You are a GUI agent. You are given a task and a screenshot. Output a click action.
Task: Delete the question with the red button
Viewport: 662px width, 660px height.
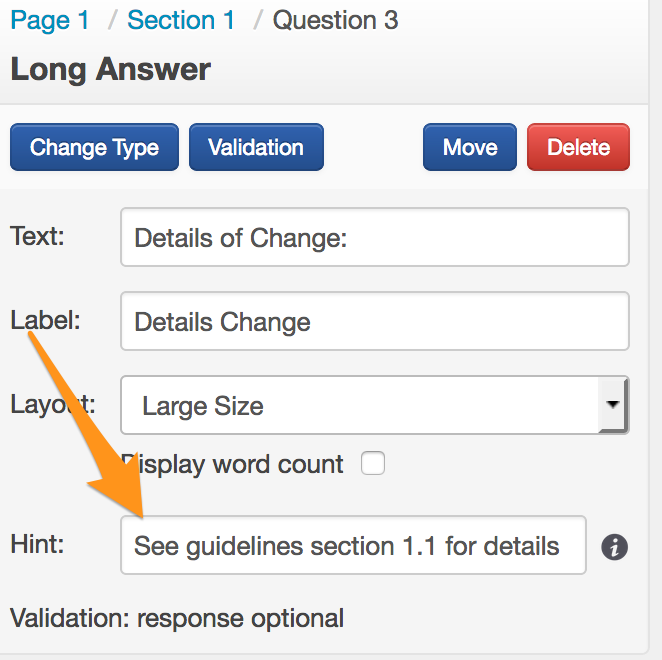pyautogui.click(x=578, y=148)
